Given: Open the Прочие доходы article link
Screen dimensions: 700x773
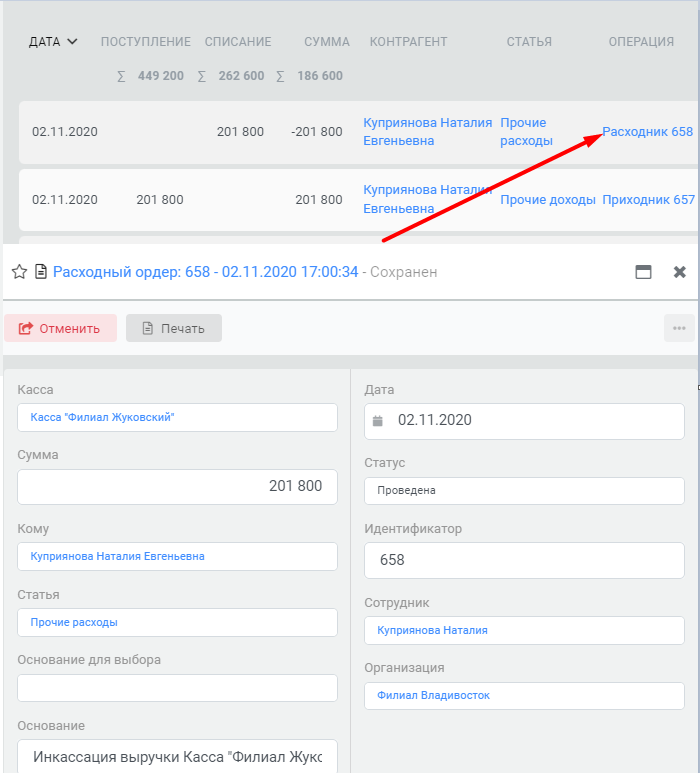Looking at the screenshot, I should point(548,200).
